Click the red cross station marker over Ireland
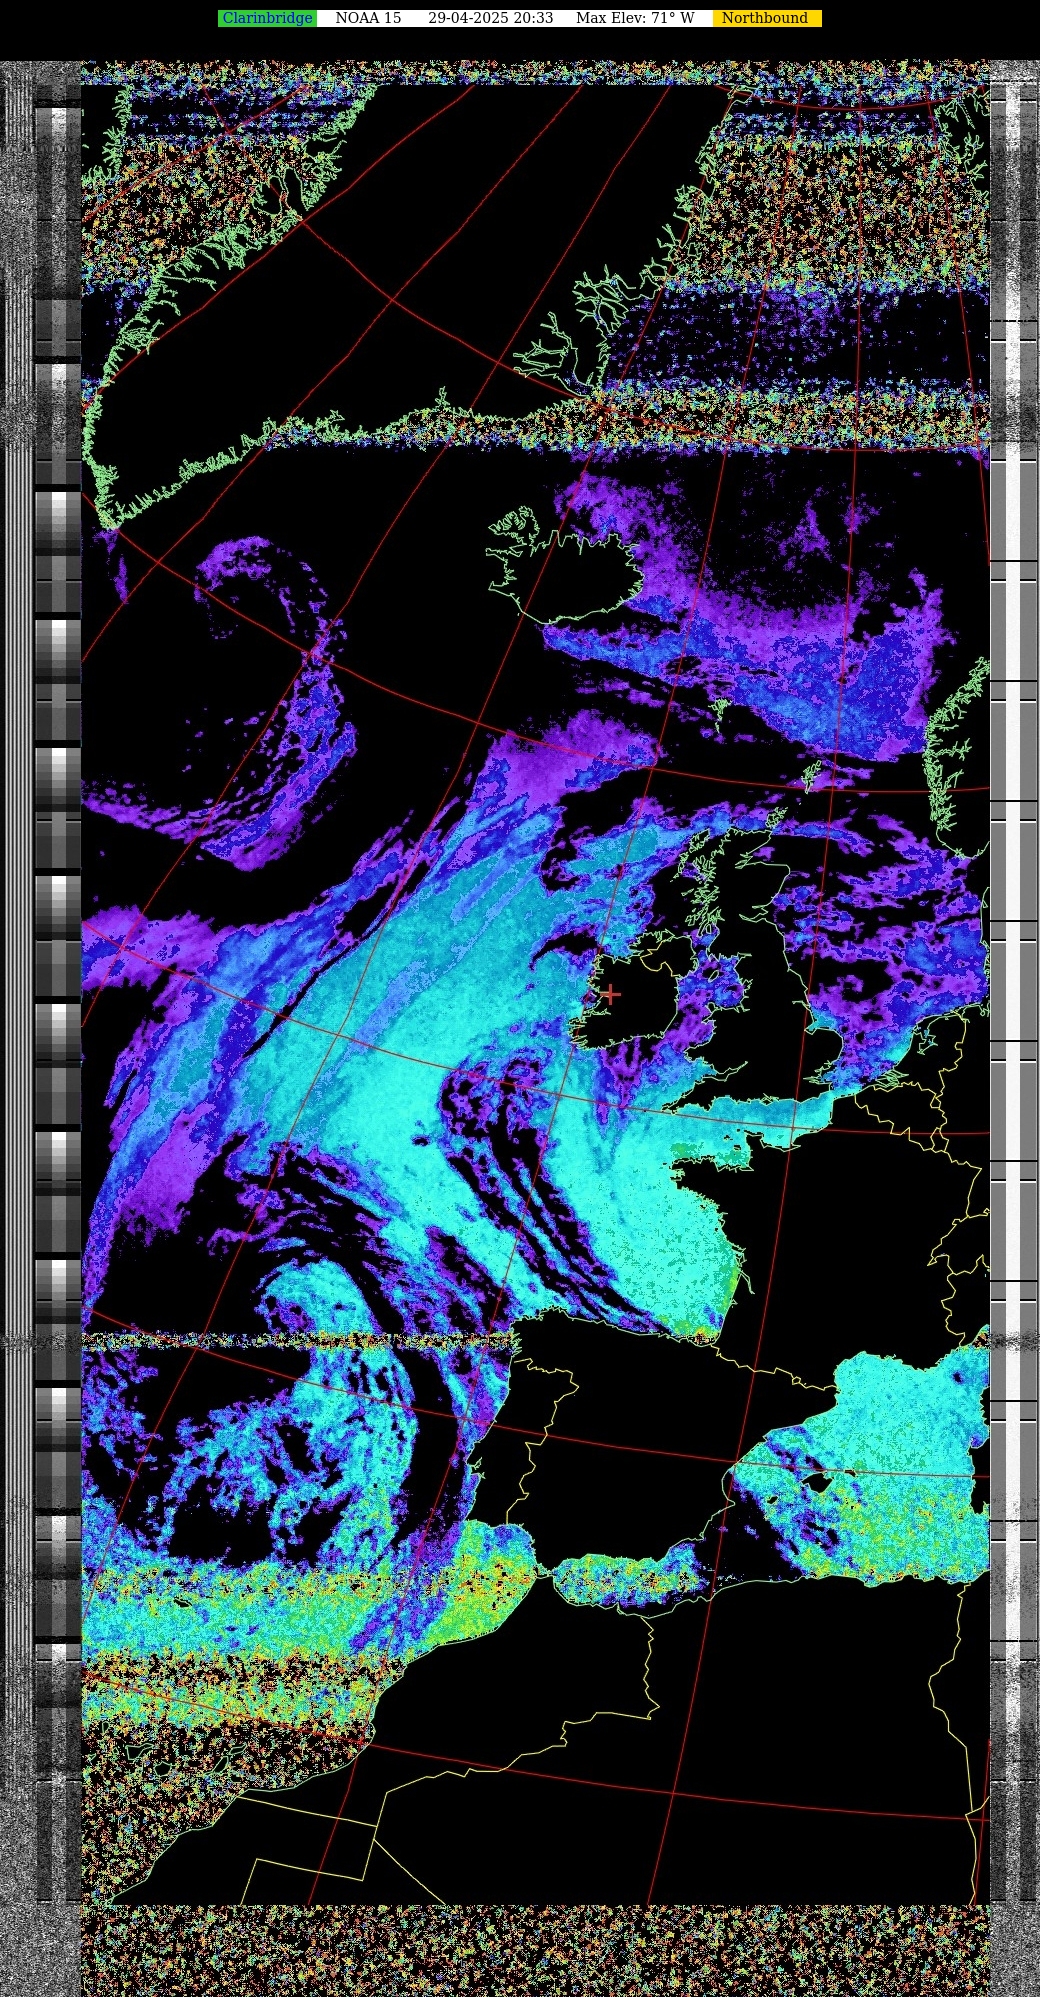 coord(610,994)
